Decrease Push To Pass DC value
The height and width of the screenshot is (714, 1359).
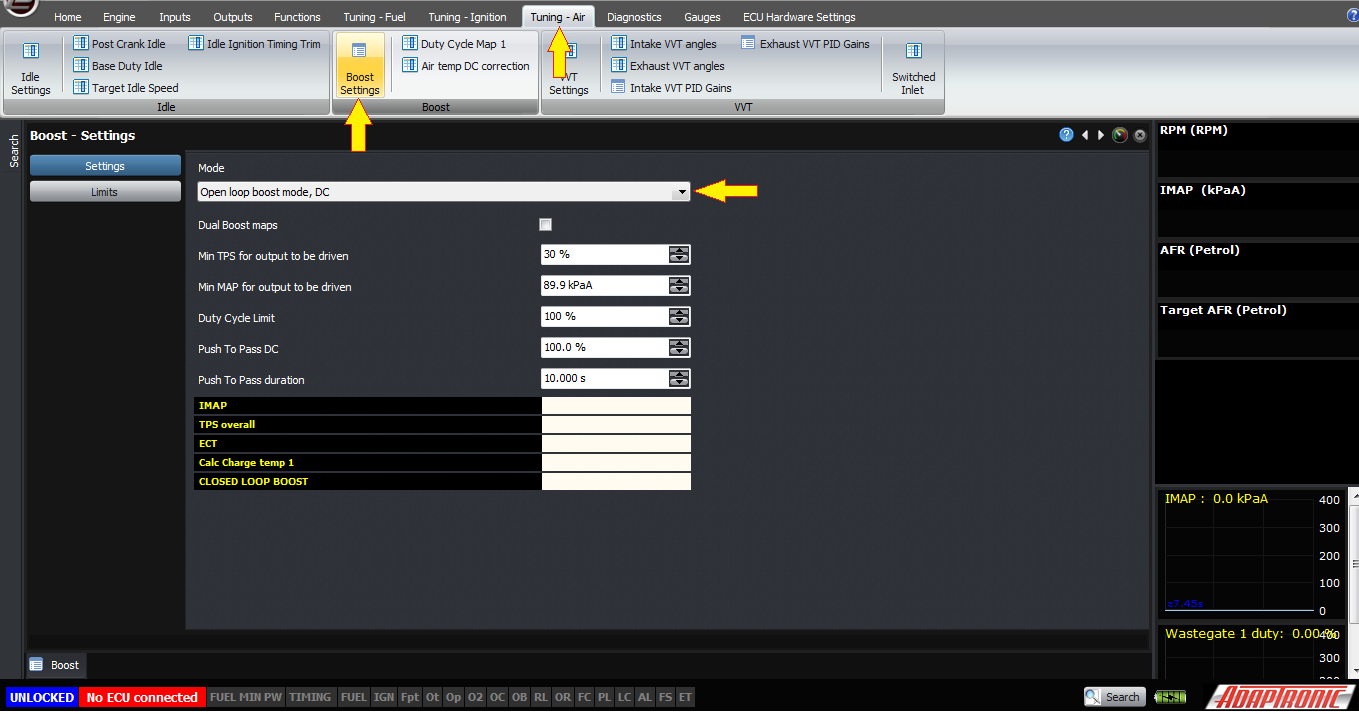click(x=679, y=353)
